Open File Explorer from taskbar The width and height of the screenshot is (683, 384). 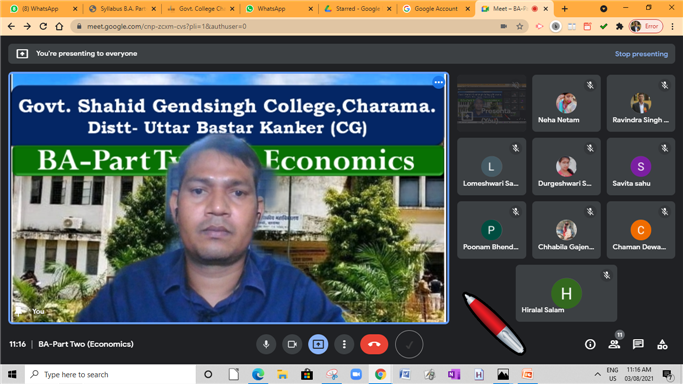(282, 374)
